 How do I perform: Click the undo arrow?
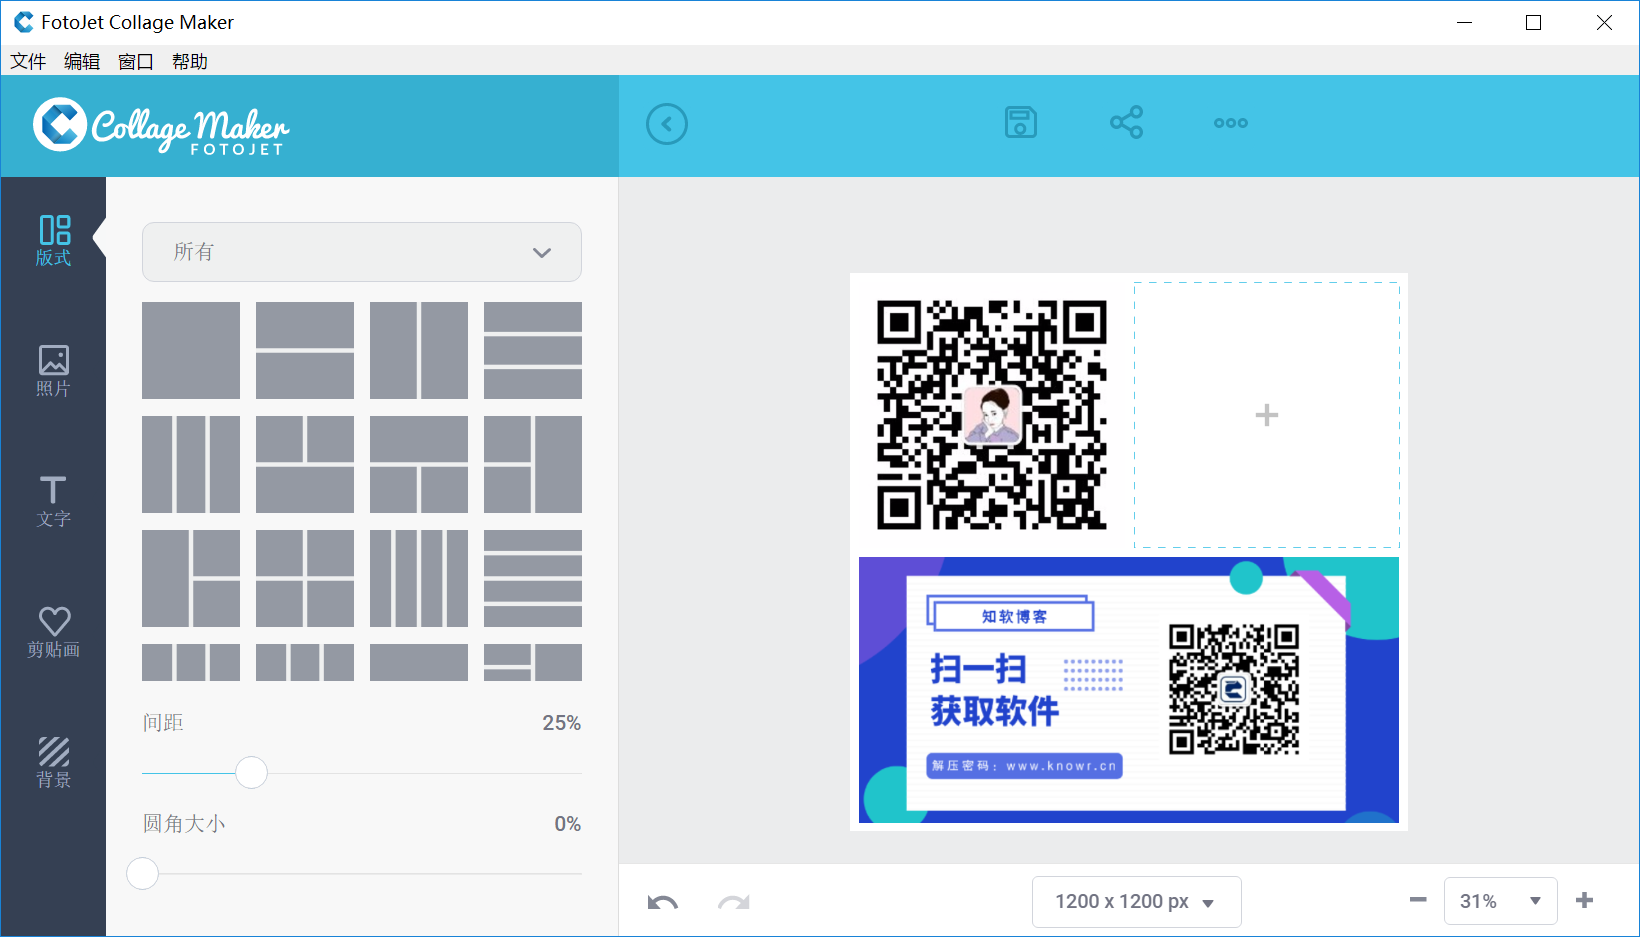pos(663,902)
